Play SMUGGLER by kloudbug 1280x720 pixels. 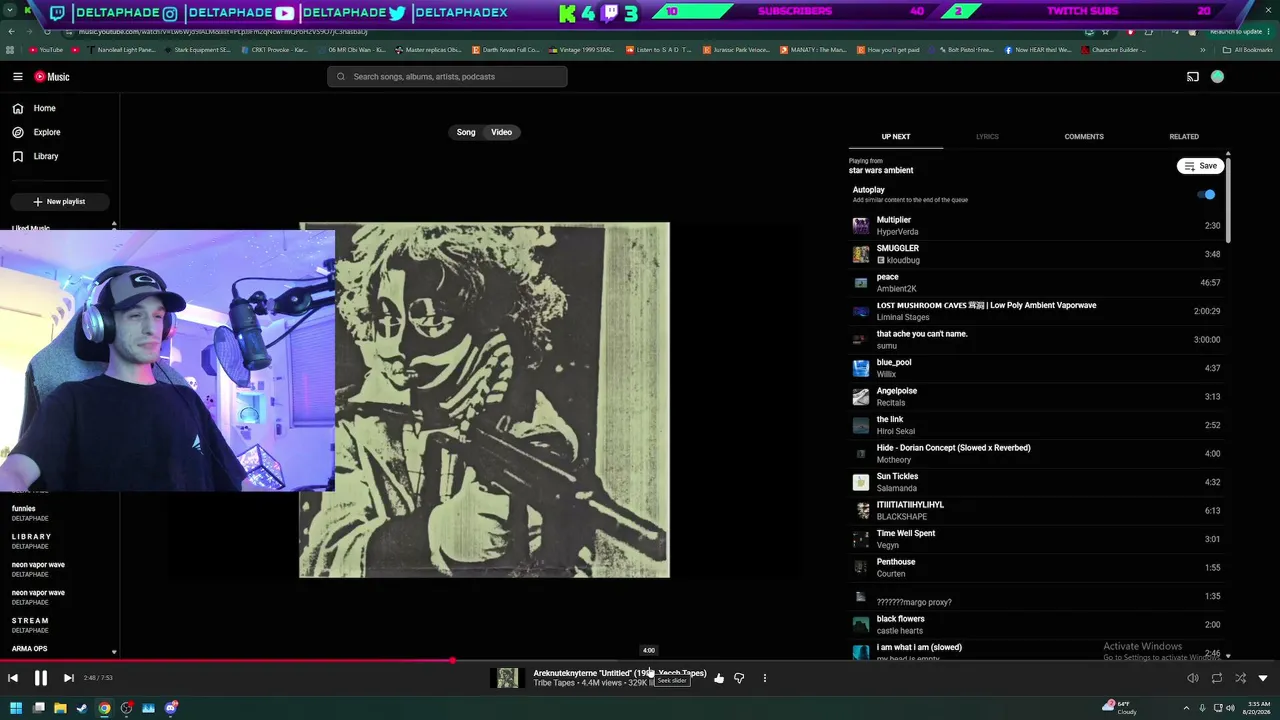(1036, 254)
